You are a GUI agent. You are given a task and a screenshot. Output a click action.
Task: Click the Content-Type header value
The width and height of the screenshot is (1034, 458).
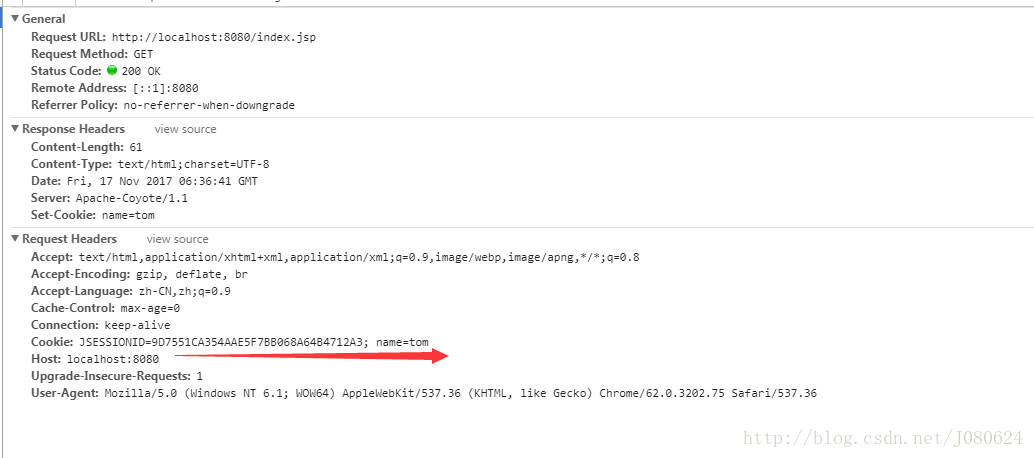point(193,164)
